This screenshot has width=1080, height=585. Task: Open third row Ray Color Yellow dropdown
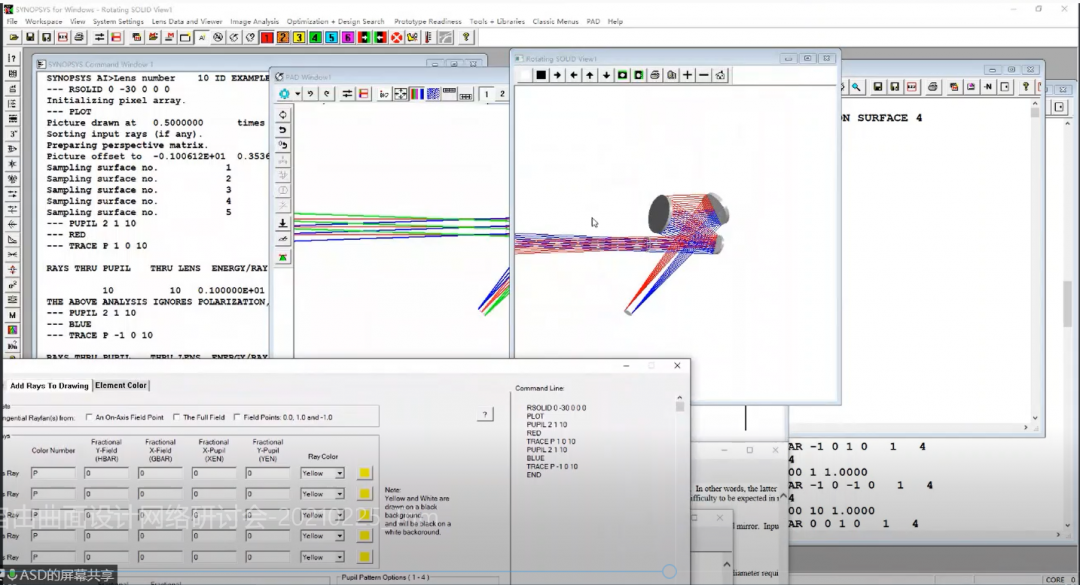340,515
